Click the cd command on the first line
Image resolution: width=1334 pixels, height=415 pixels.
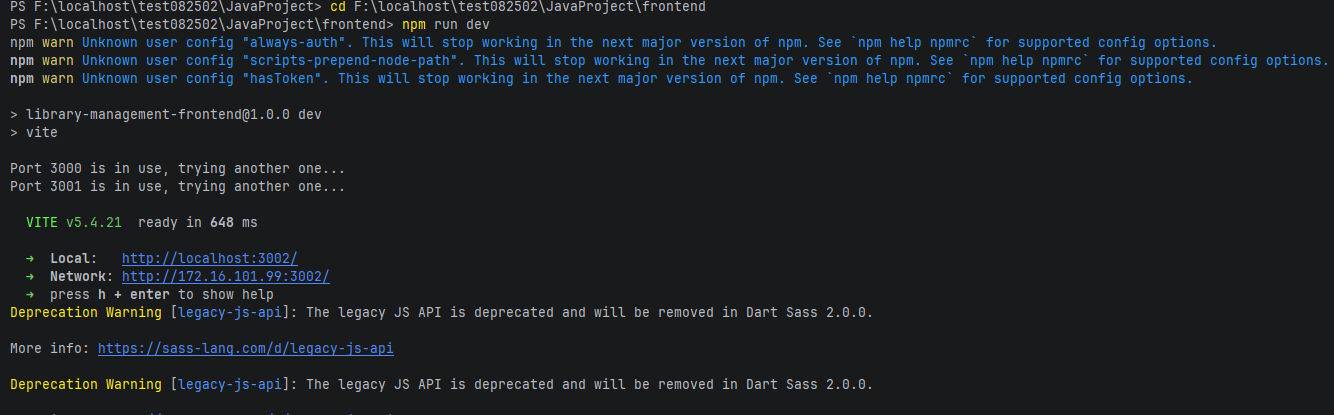tap(517, 6)
